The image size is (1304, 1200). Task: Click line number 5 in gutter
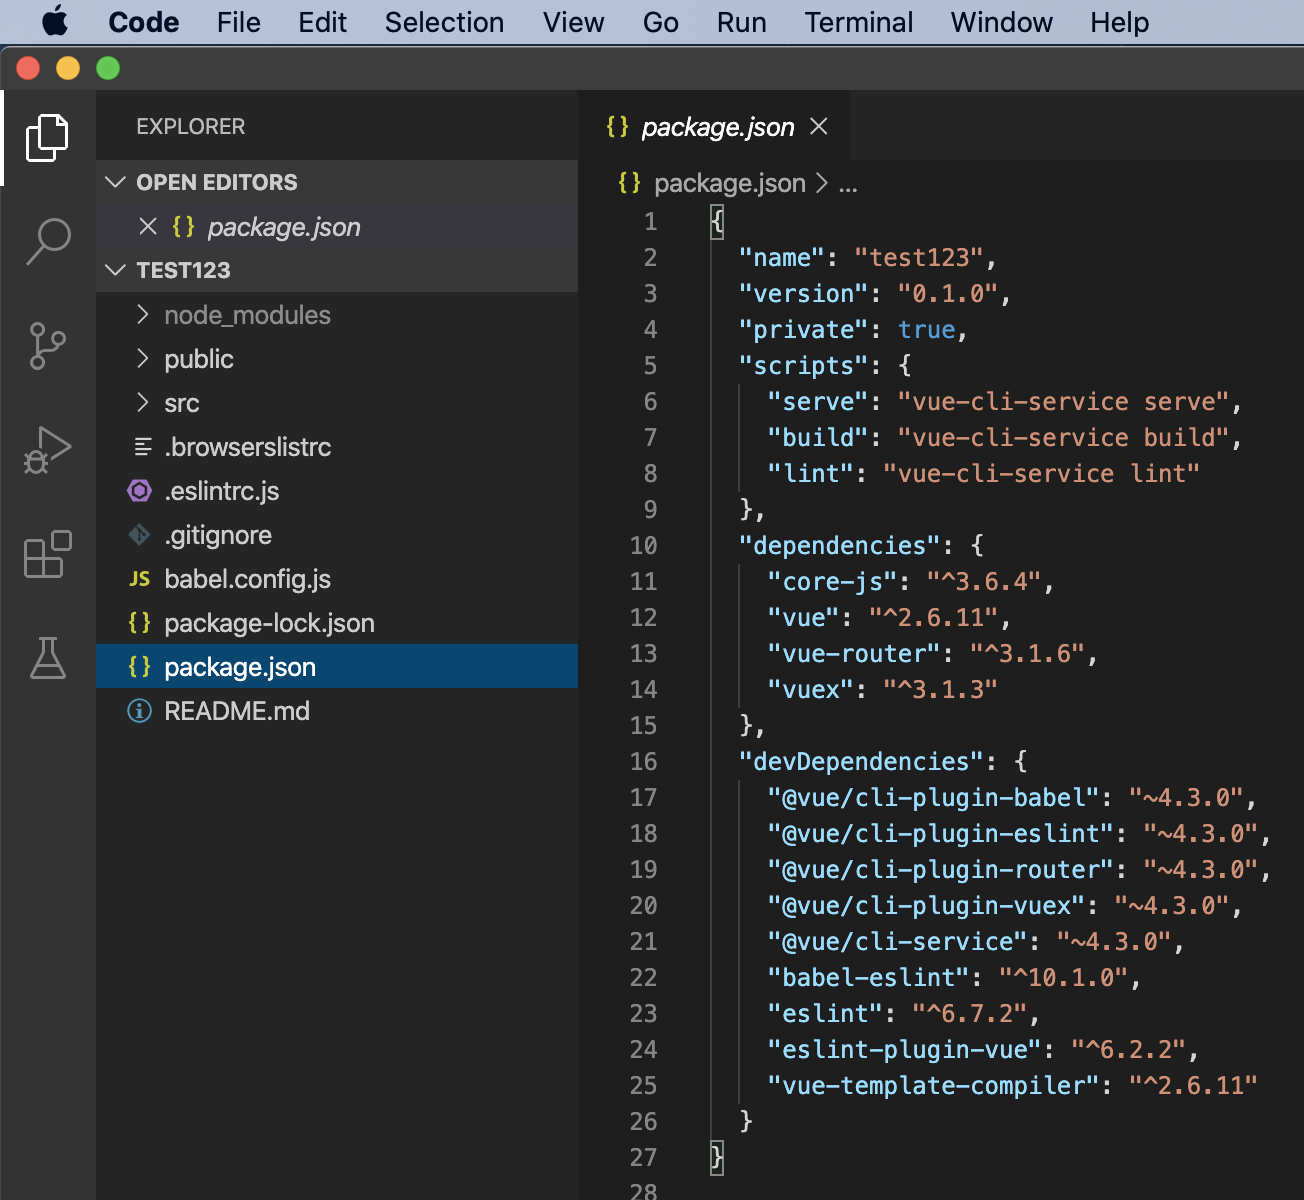(651, 365)
